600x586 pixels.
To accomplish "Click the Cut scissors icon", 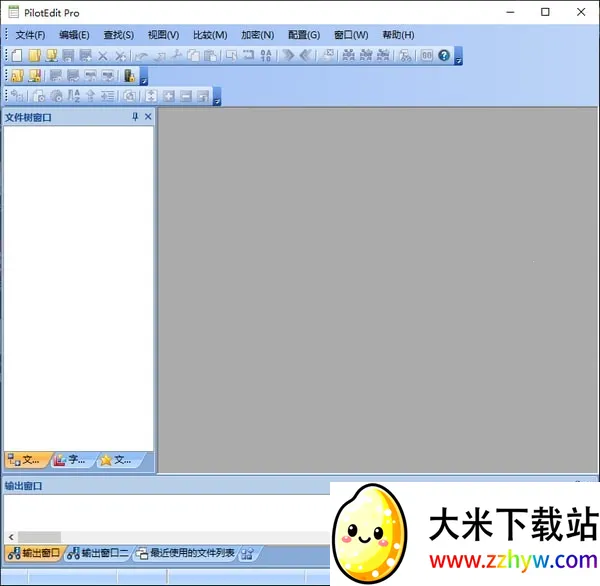I will 176,55.
